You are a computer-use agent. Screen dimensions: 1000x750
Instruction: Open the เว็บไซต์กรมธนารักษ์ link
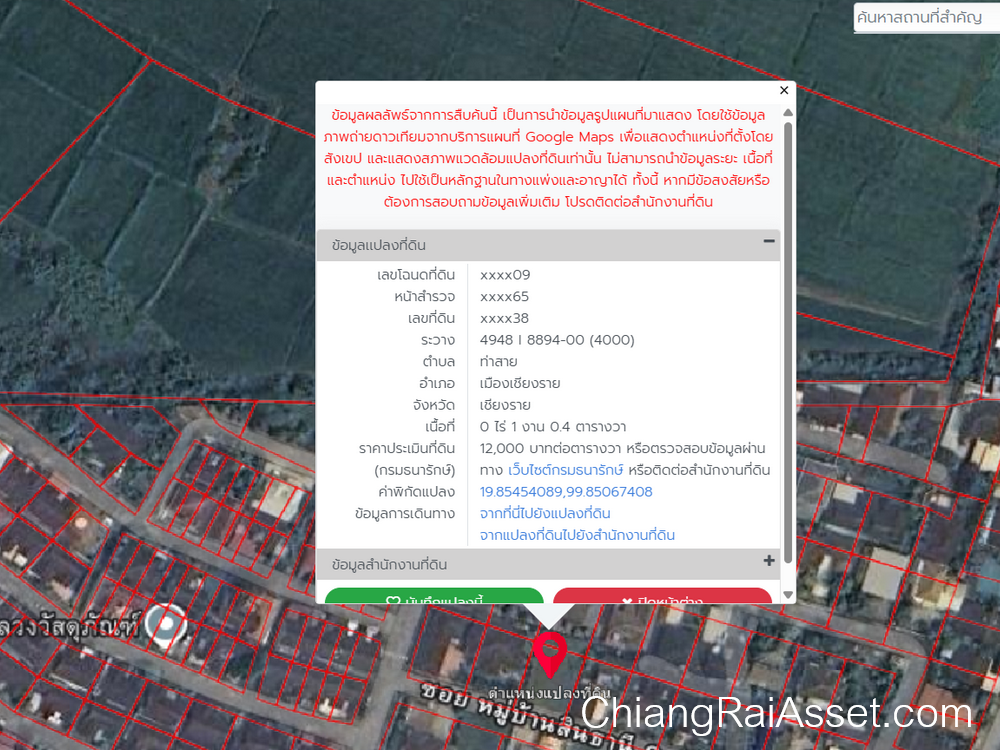tap(565, 470)
